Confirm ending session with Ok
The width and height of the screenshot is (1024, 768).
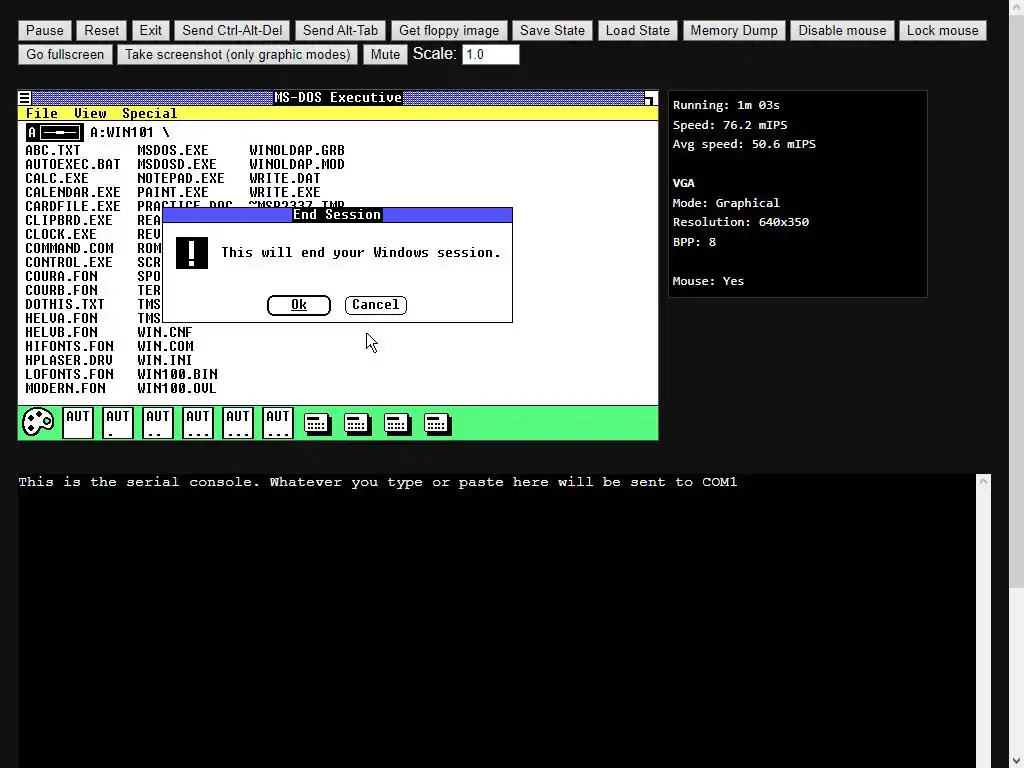pos(299,305)
